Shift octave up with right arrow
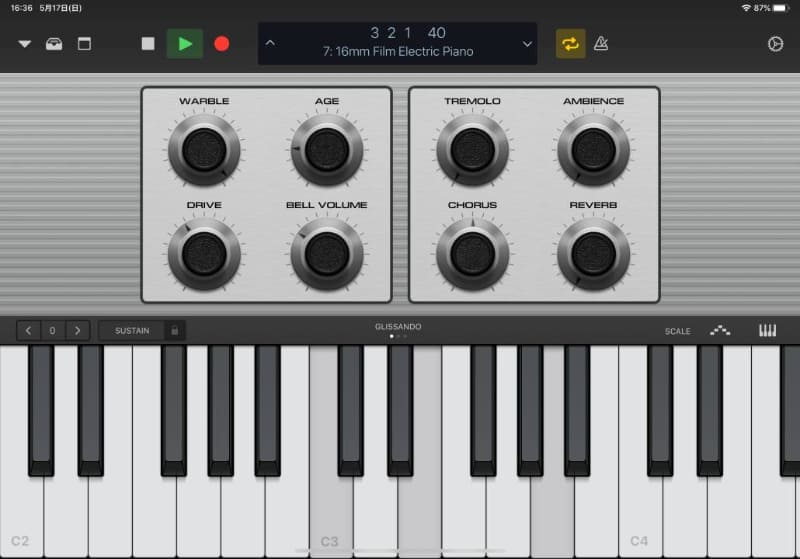800x559 pixels. point(78,331)
